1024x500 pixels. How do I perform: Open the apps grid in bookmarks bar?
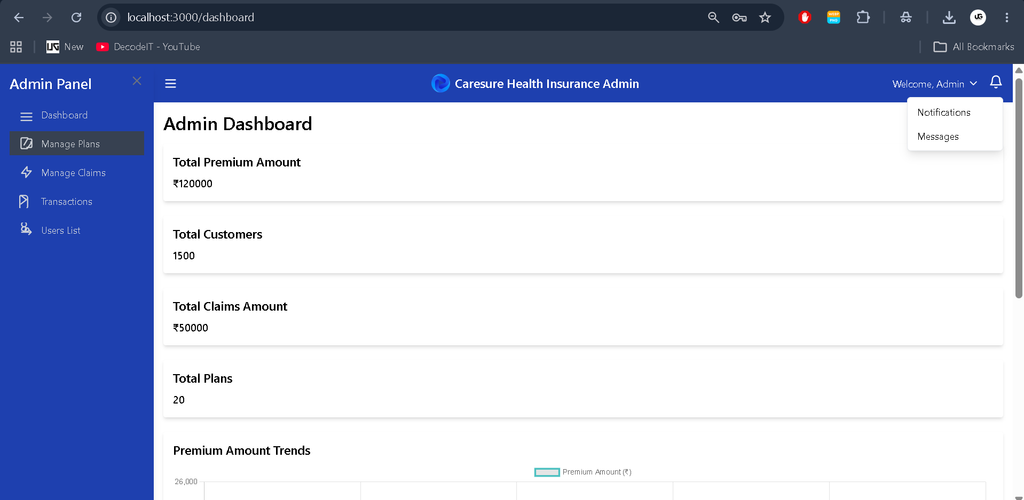16,47
